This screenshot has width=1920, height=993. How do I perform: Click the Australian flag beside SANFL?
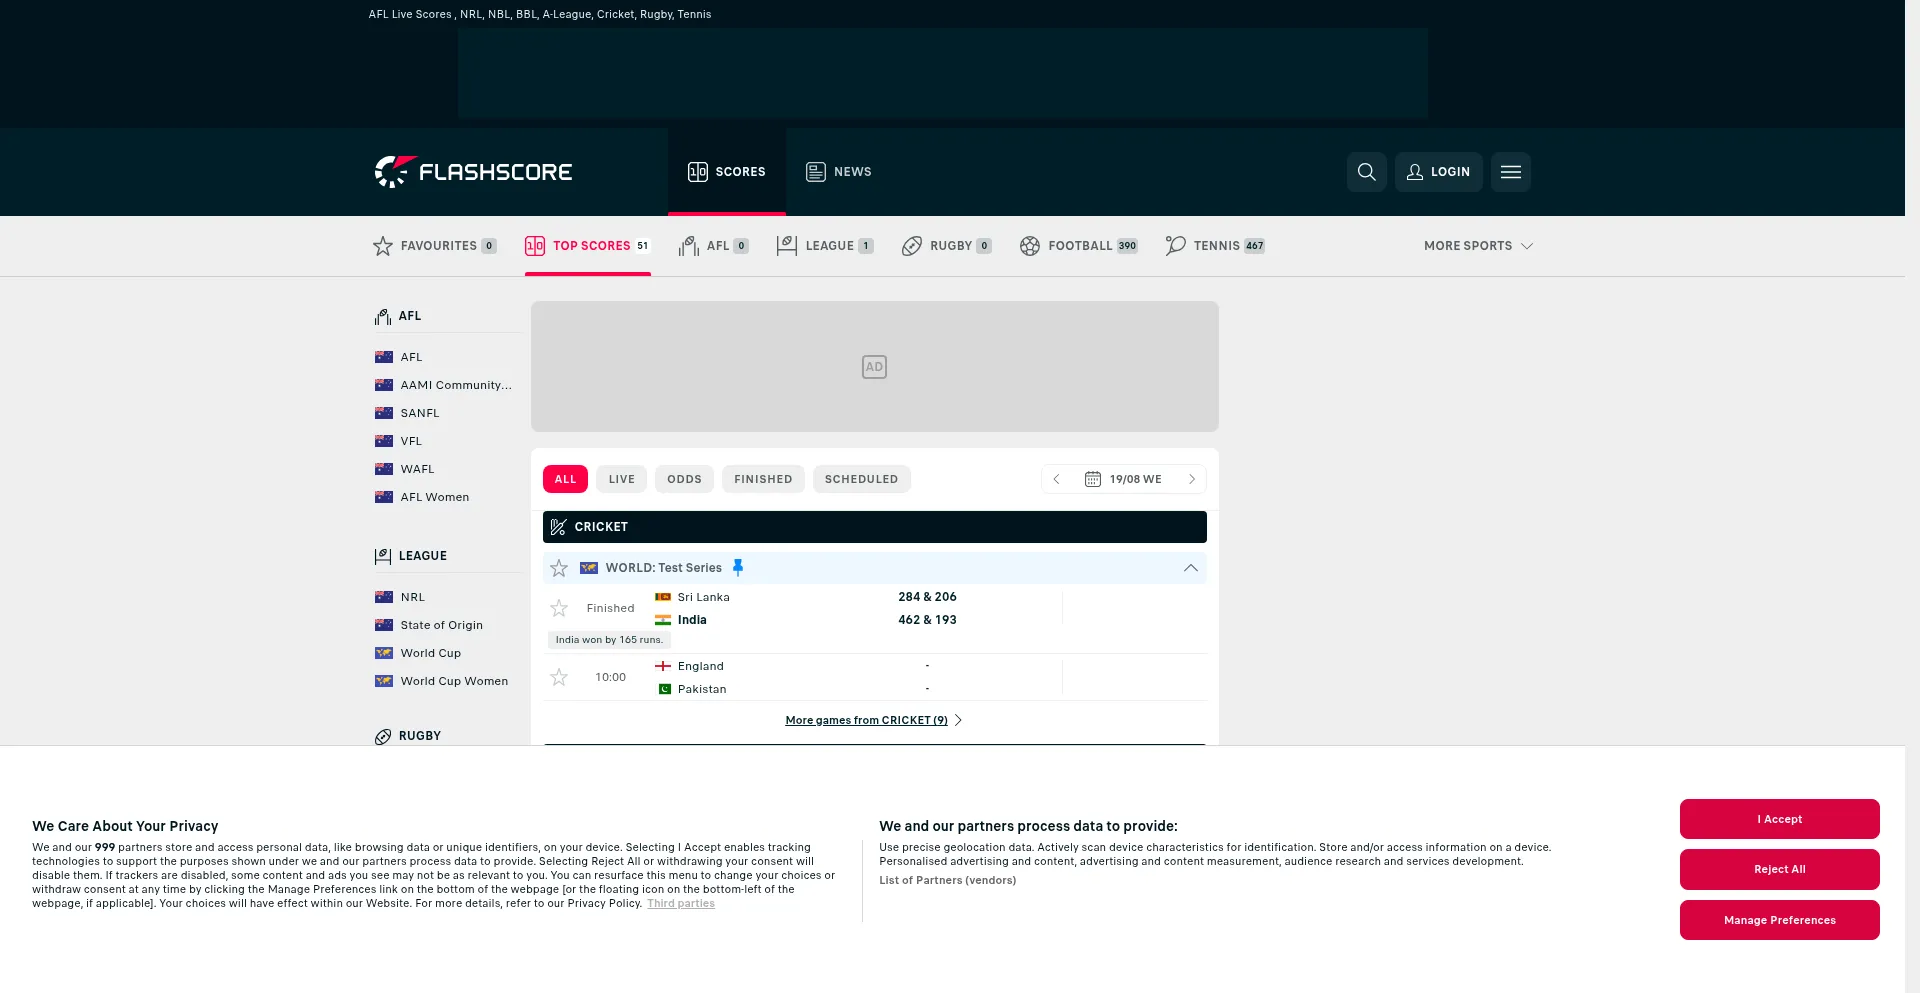tap(384, 413)
